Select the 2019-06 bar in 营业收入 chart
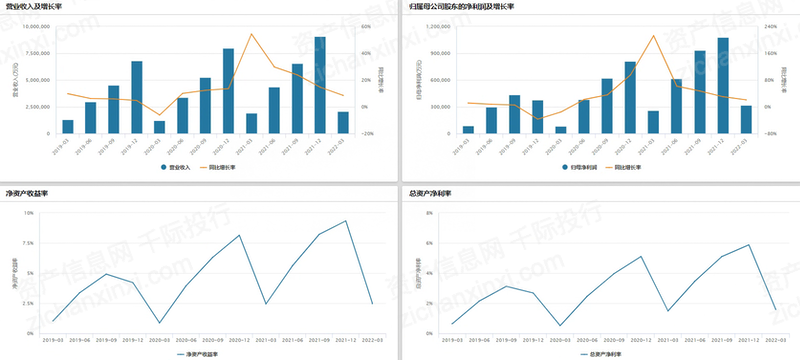Image resolution: width=800 pixels, height=360 pixels. (91, 118)
